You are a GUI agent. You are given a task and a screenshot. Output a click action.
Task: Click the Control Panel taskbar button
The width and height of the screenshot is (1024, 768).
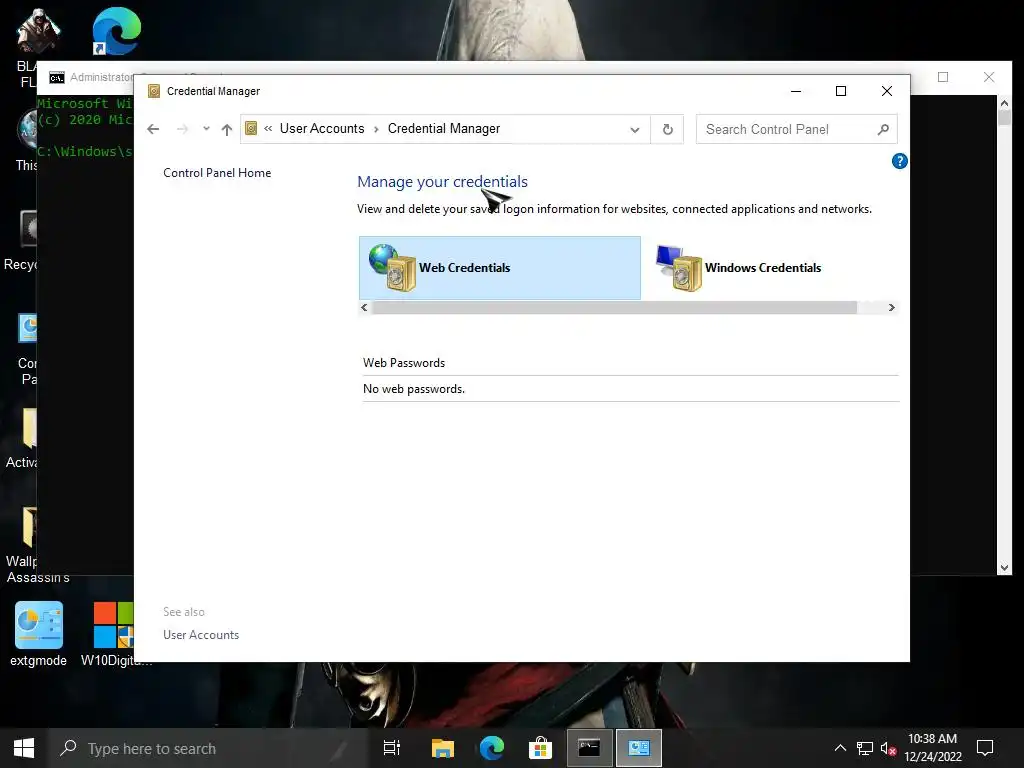(639, 748)
